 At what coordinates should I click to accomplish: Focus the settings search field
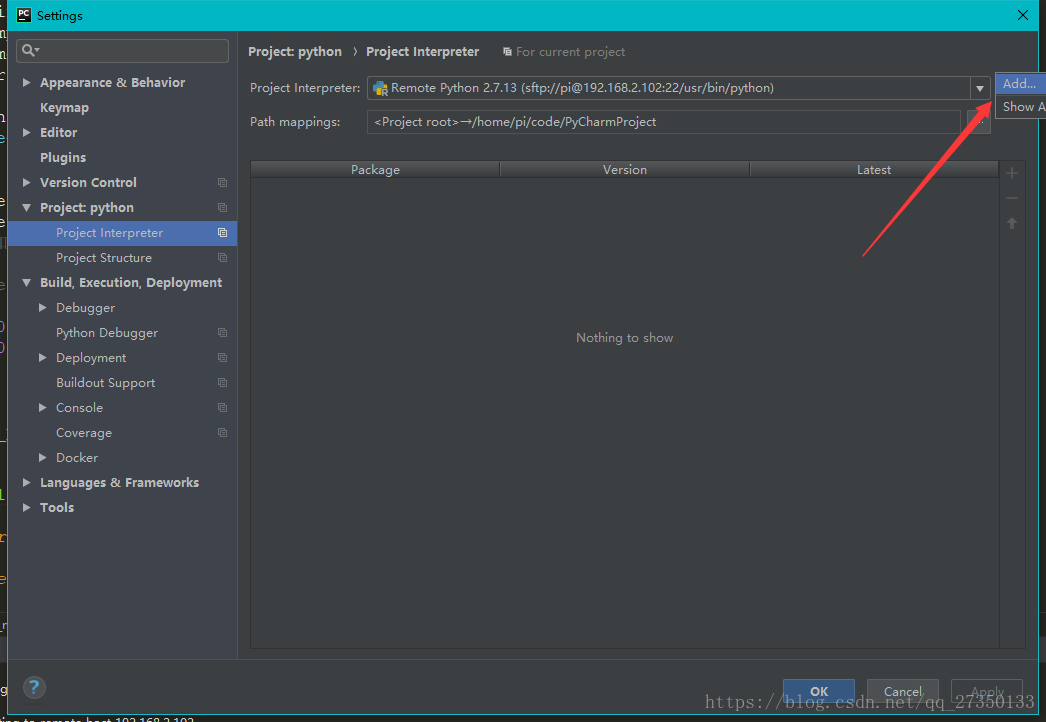(x=123, y=51)
